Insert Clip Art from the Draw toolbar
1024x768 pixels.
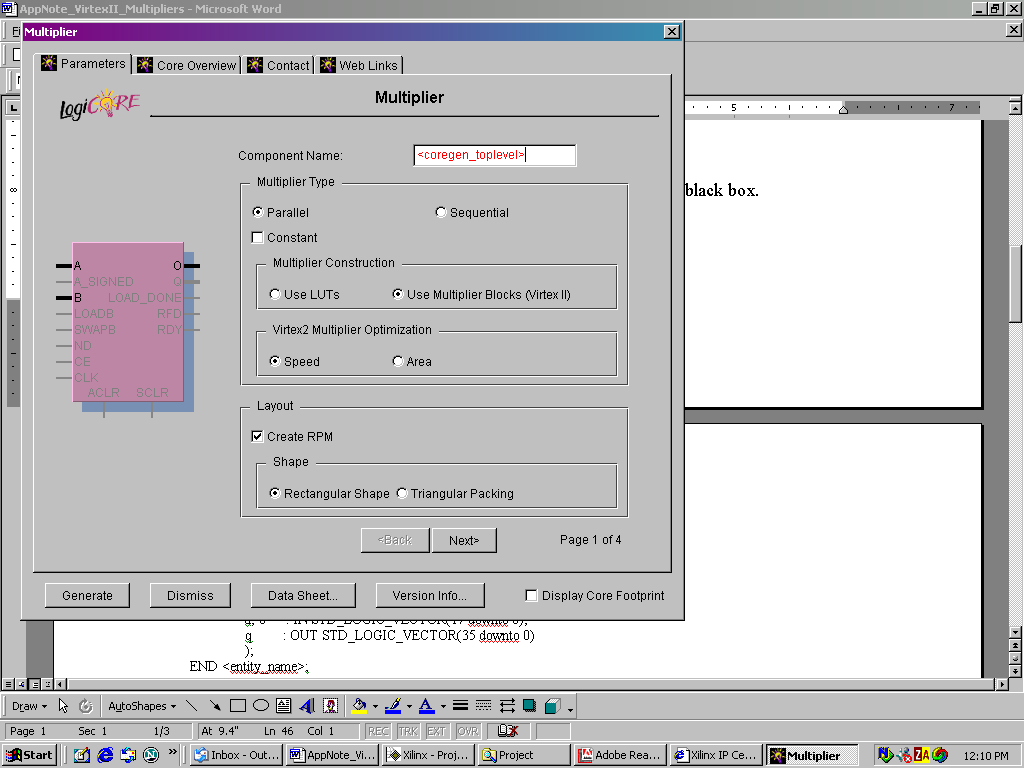330,706
